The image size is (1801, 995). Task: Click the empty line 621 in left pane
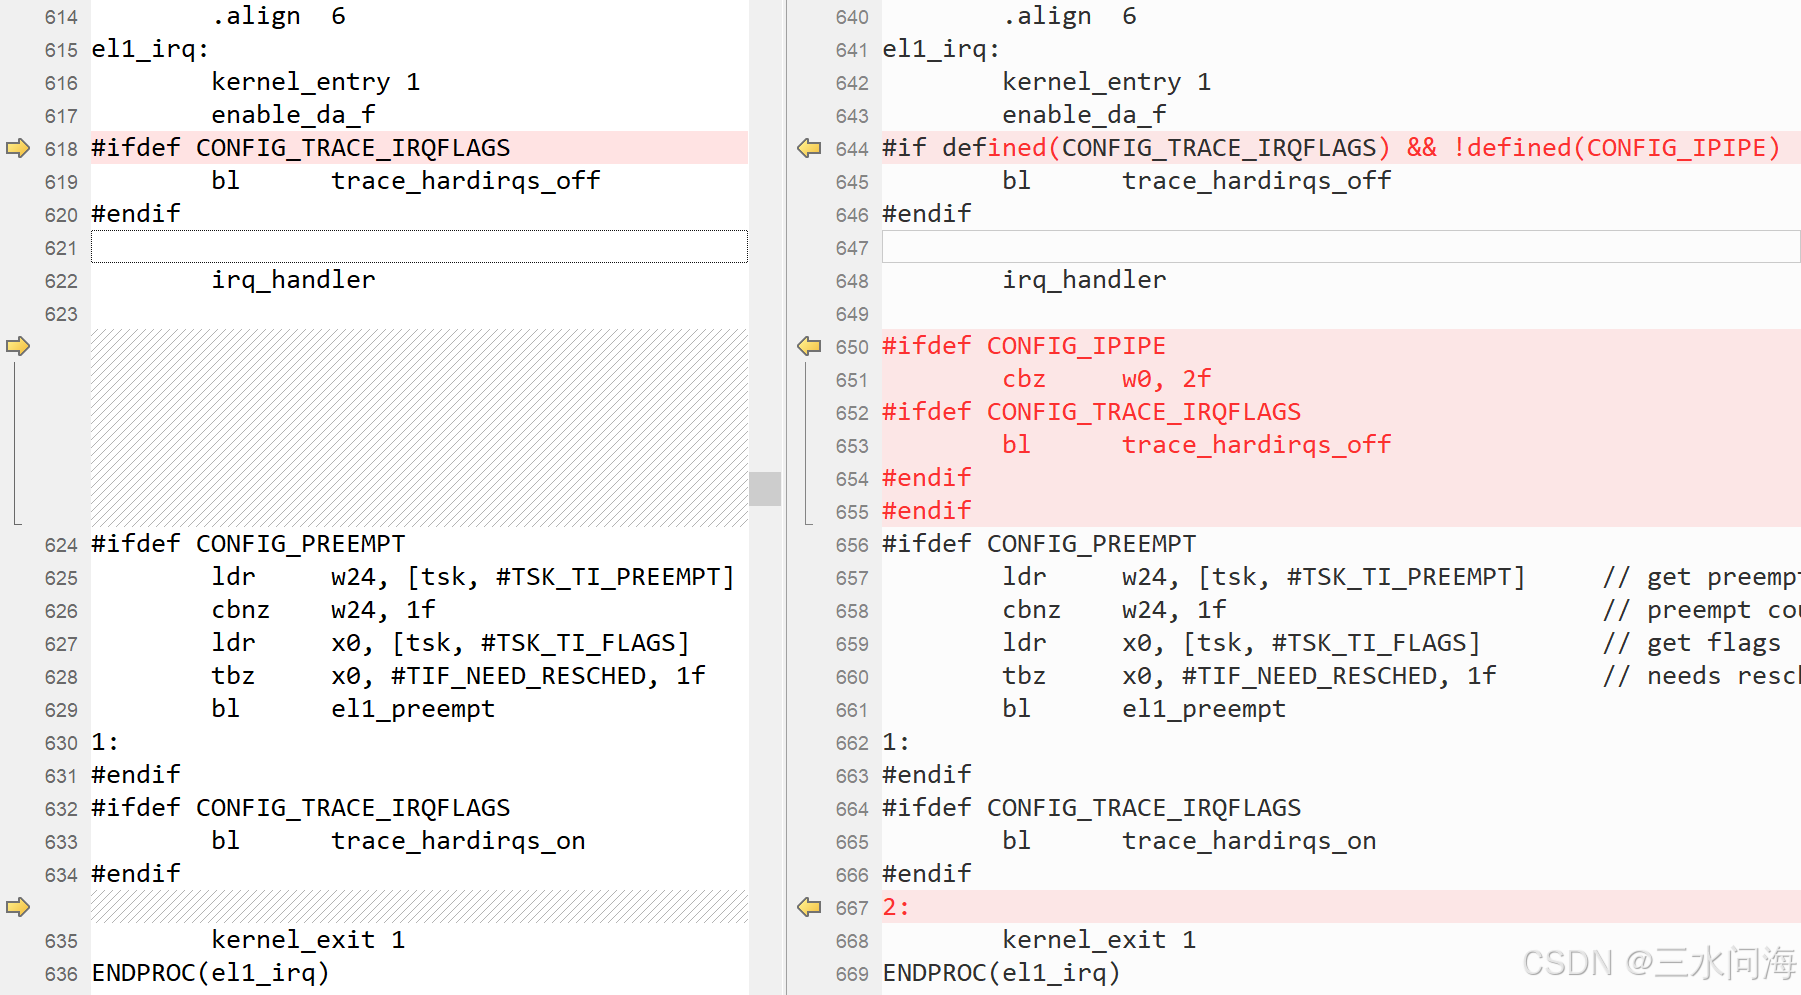419,247
